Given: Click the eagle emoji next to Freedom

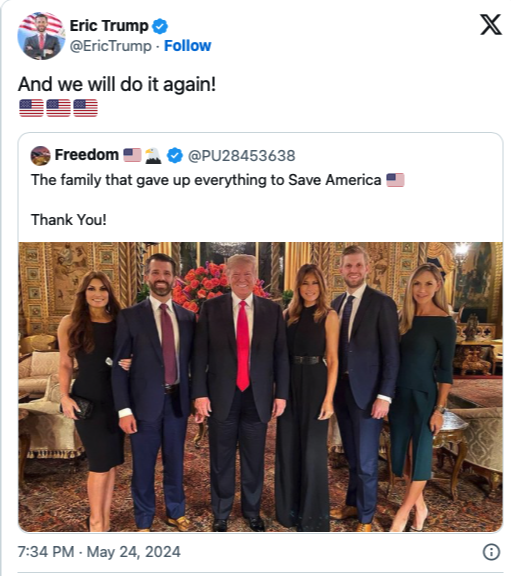Looking at the screenshot, I should coord(153,155).
